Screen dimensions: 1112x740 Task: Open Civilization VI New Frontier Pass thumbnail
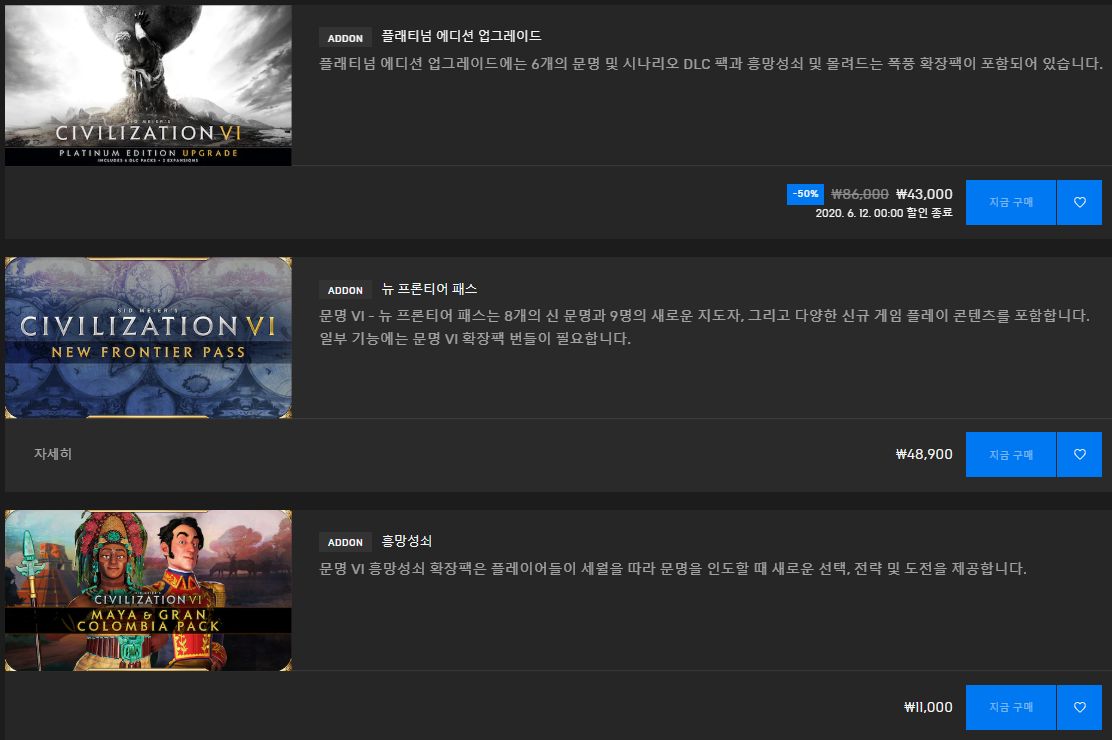(x=148, y=338)
